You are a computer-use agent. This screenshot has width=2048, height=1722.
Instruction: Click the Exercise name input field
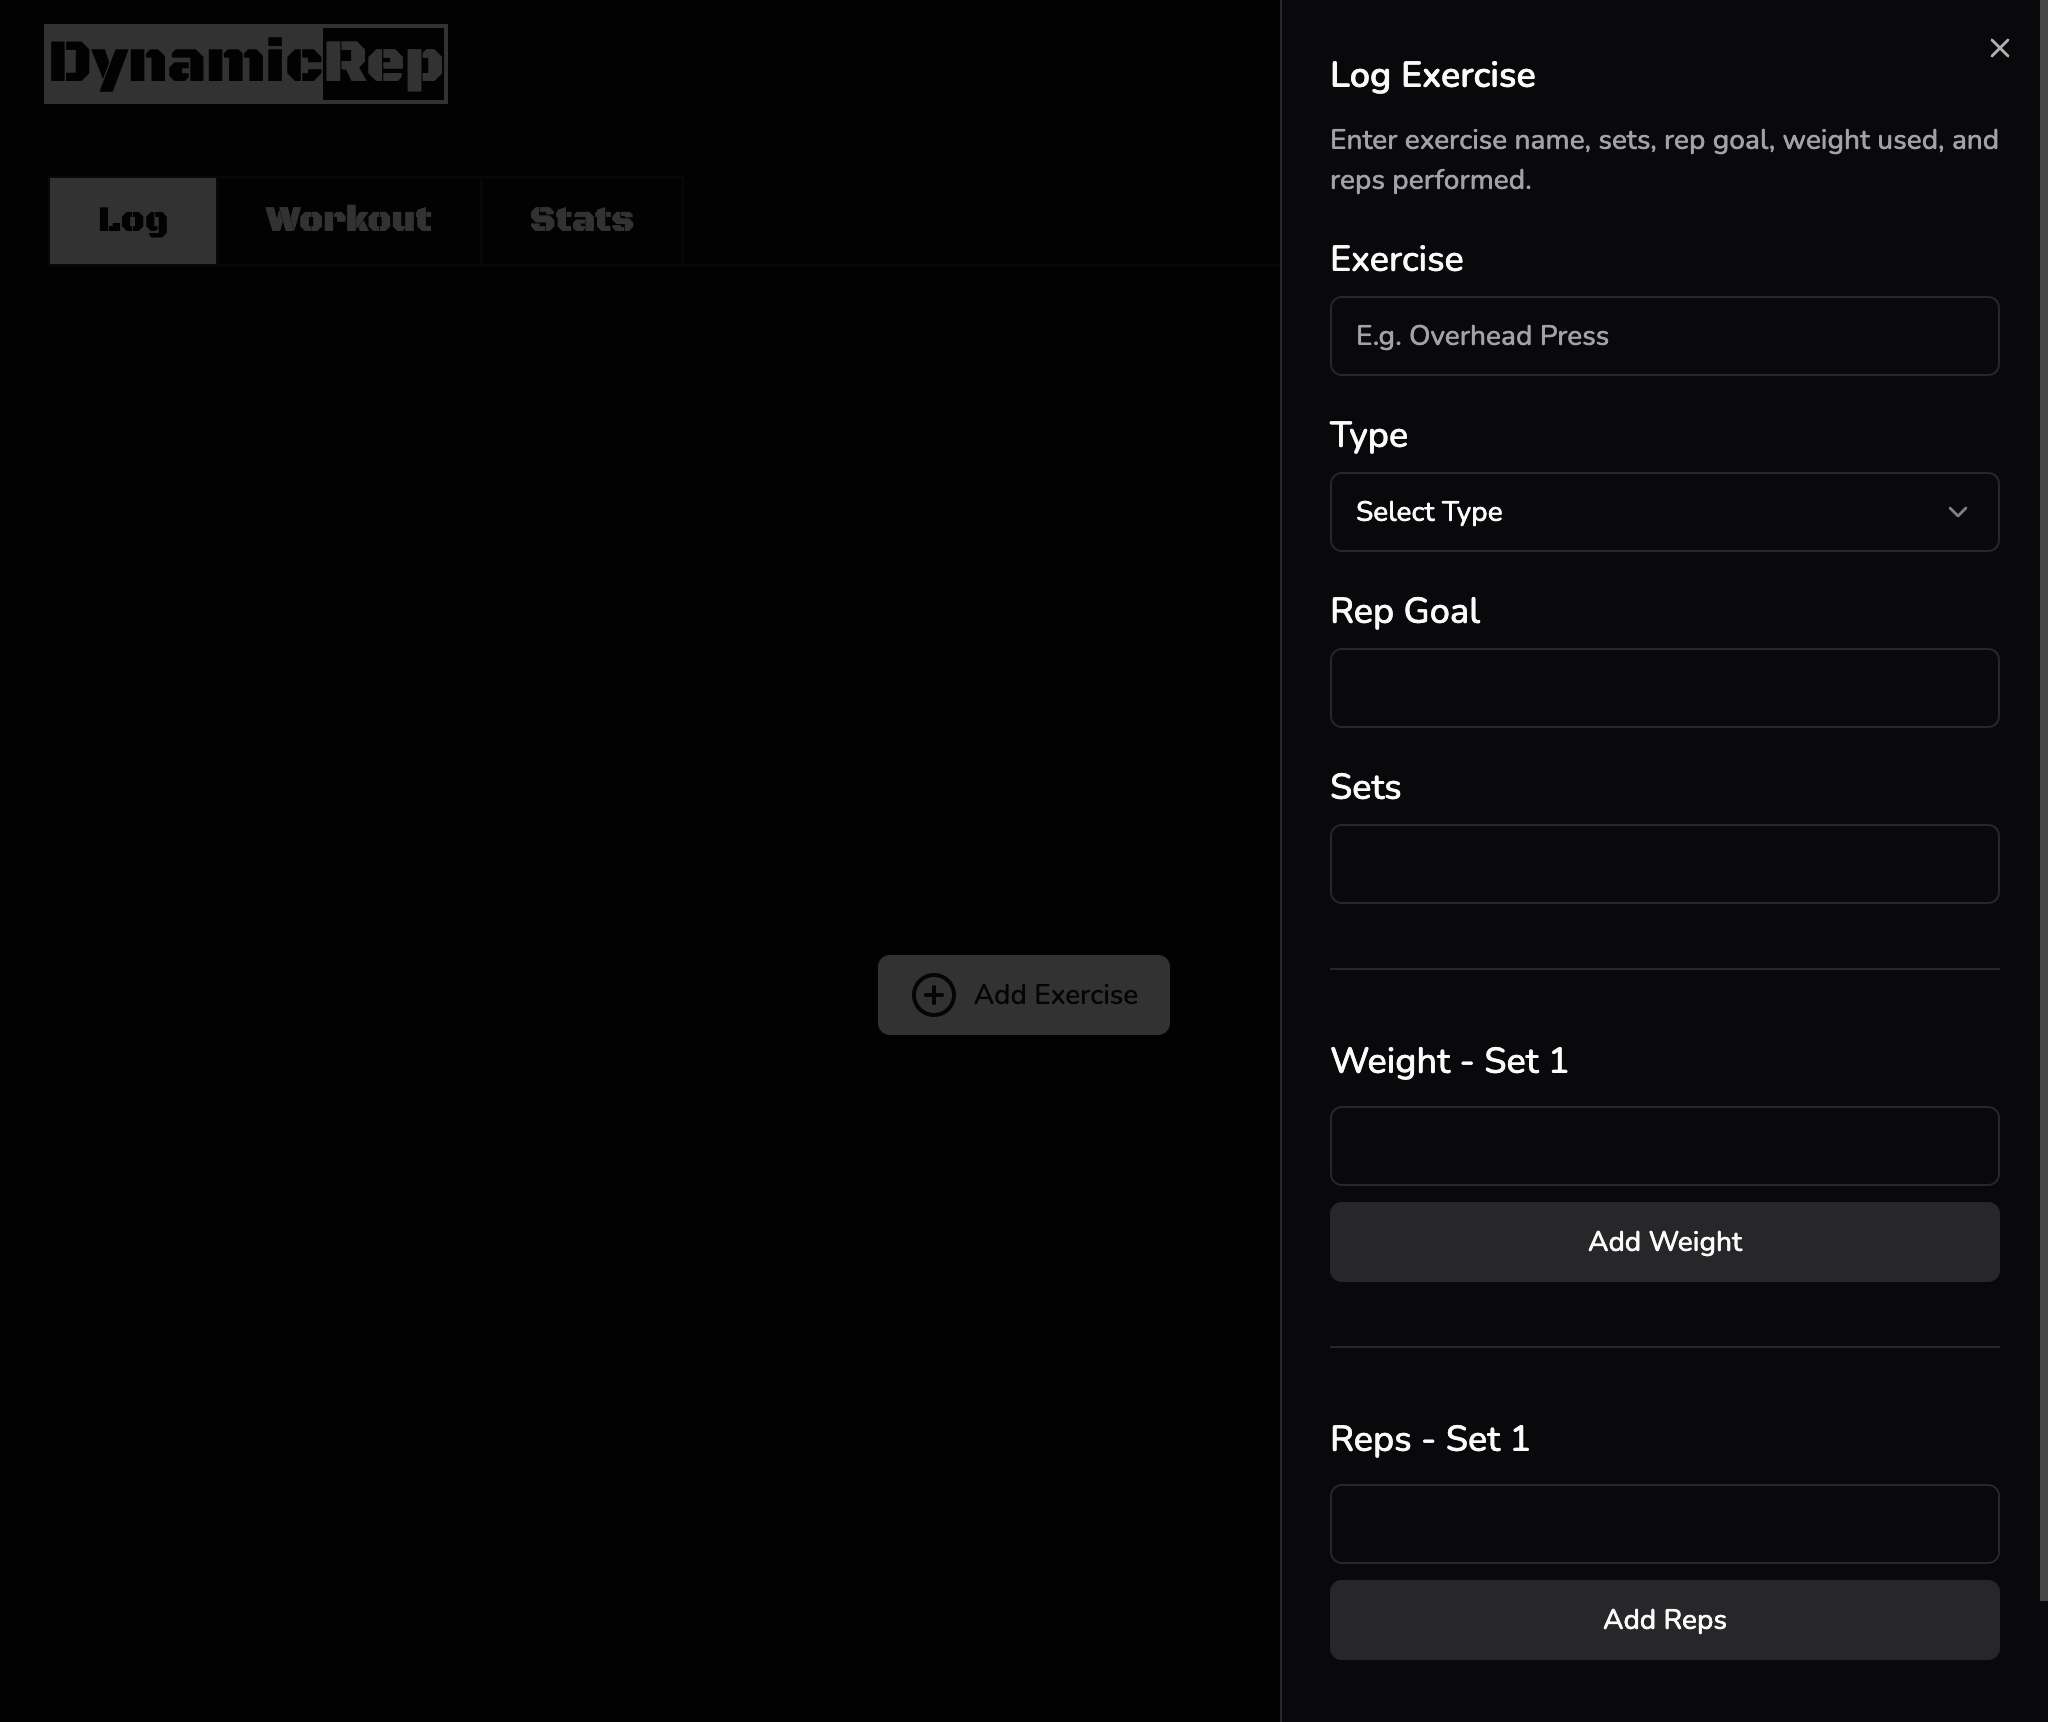1665,335
